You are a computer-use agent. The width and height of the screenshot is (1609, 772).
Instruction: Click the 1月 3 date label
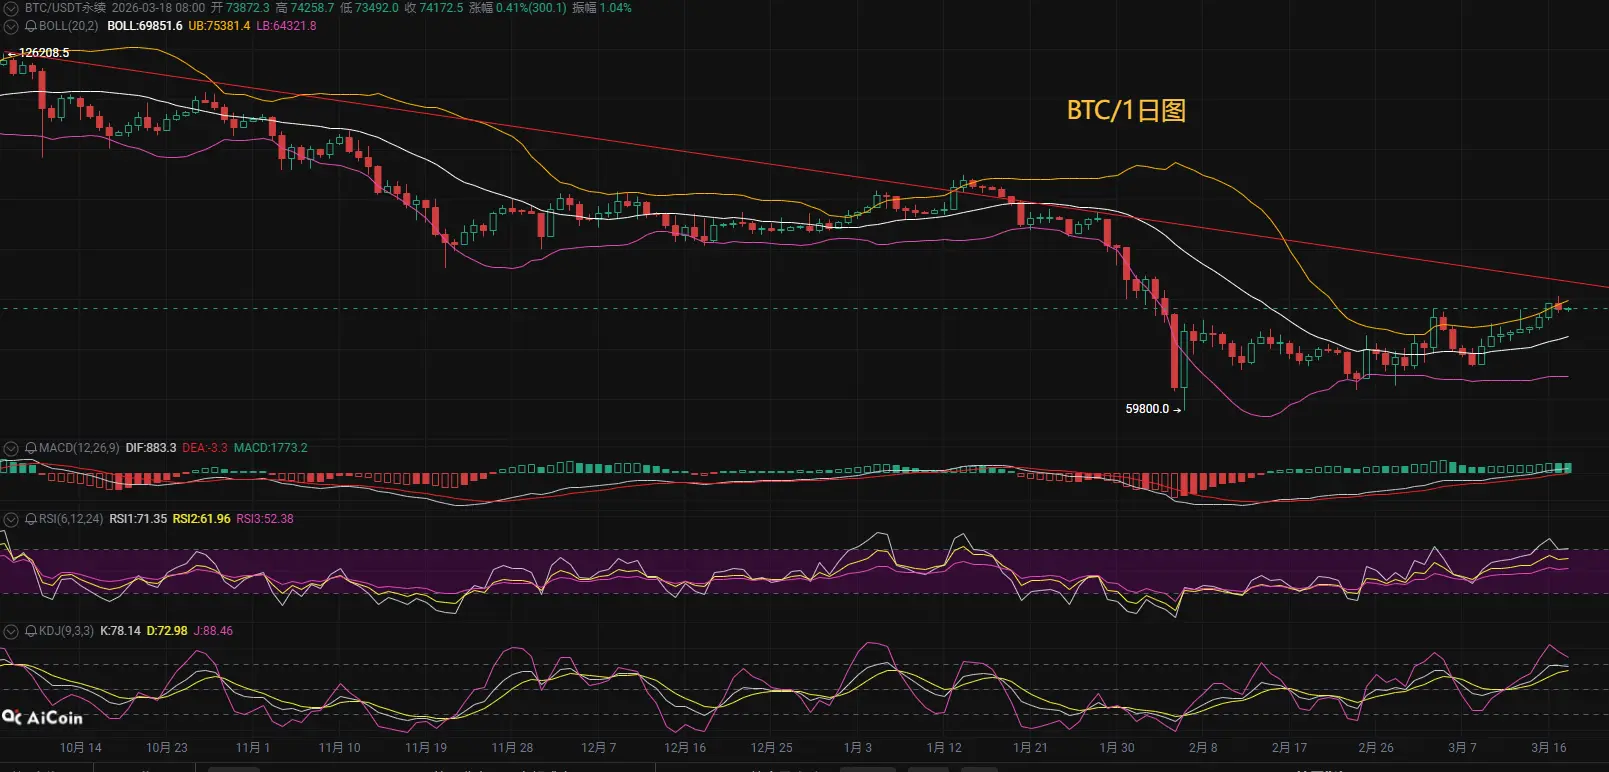click(858, 748)
